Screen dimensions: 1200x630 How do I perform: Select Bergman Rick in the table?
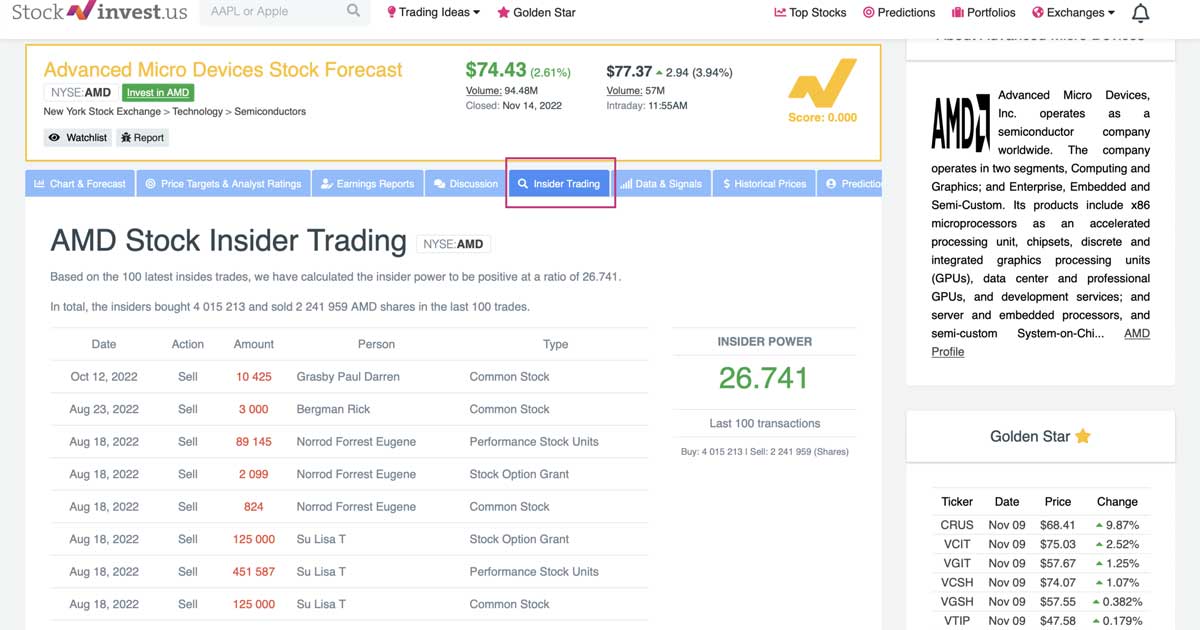click(x=334, y=409)
